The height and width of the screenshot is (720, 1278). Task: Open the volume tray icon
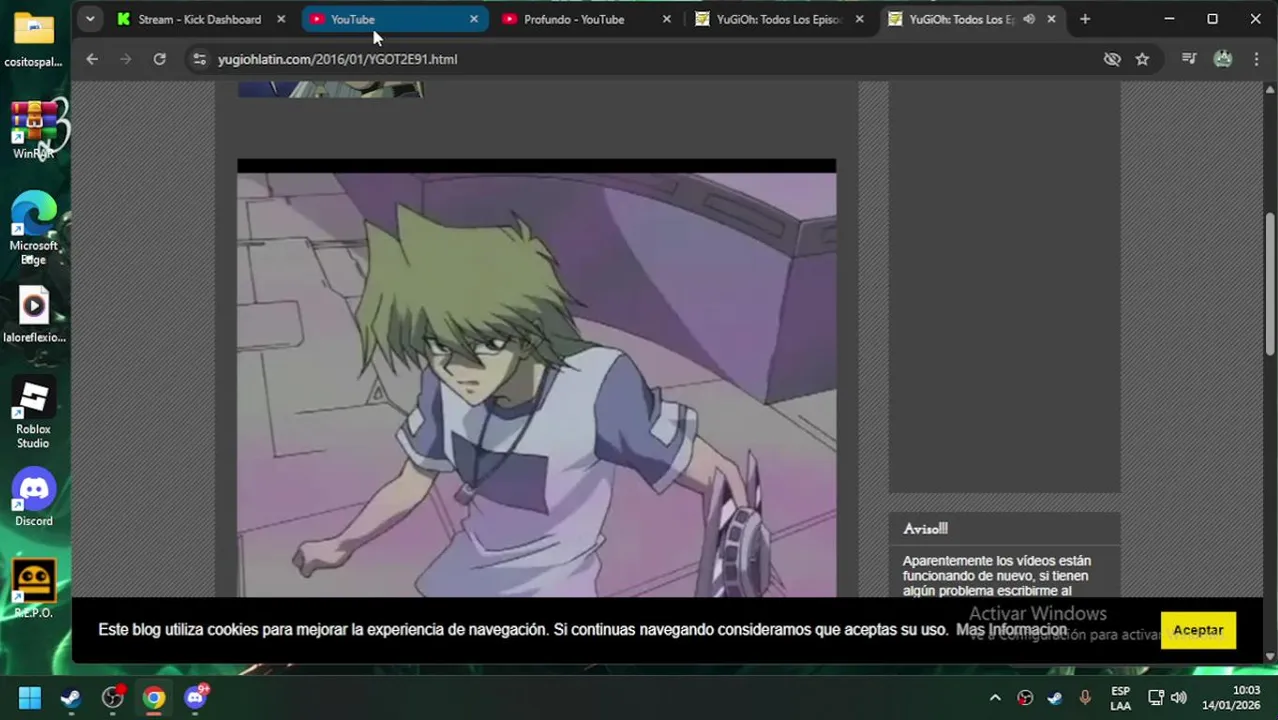(1179, 698)
